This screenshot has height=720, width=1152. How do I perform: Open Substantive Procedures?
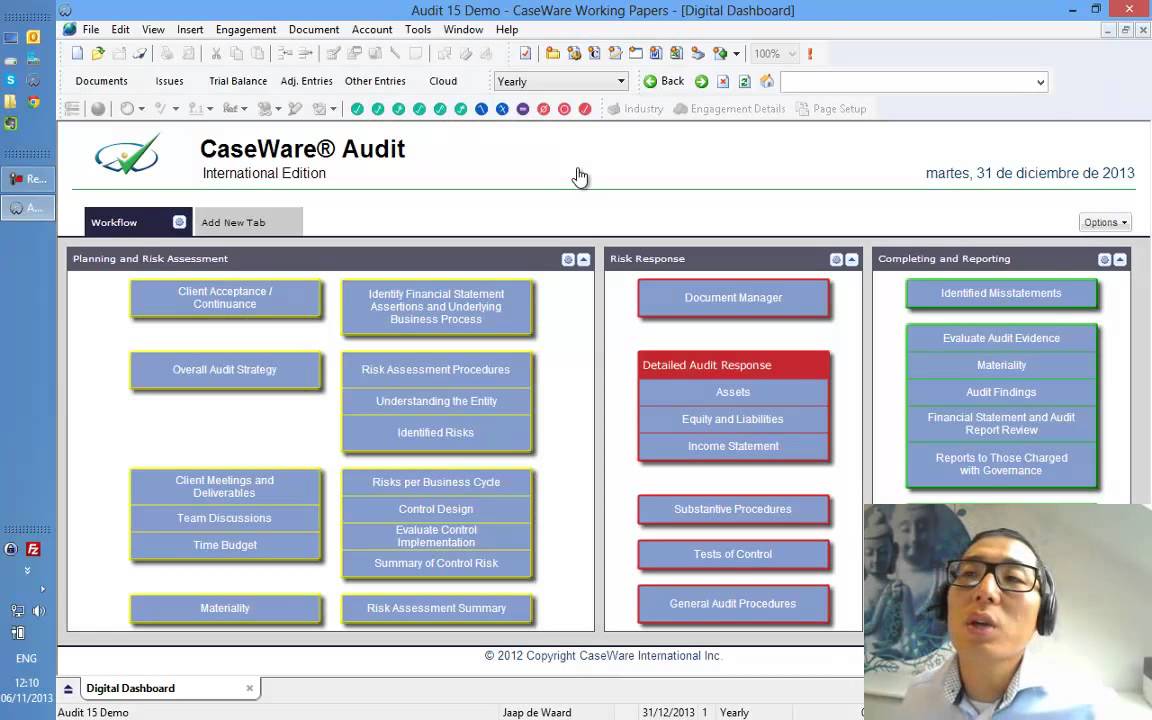[733, 509]
